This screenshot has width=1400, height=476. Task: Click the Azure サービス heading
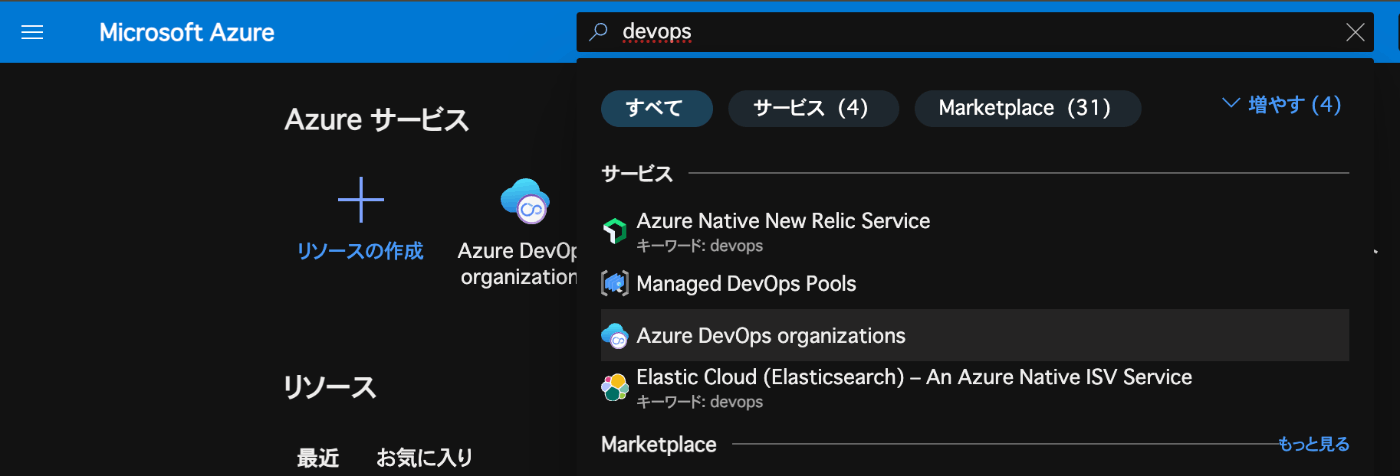(x=377, y=120)
